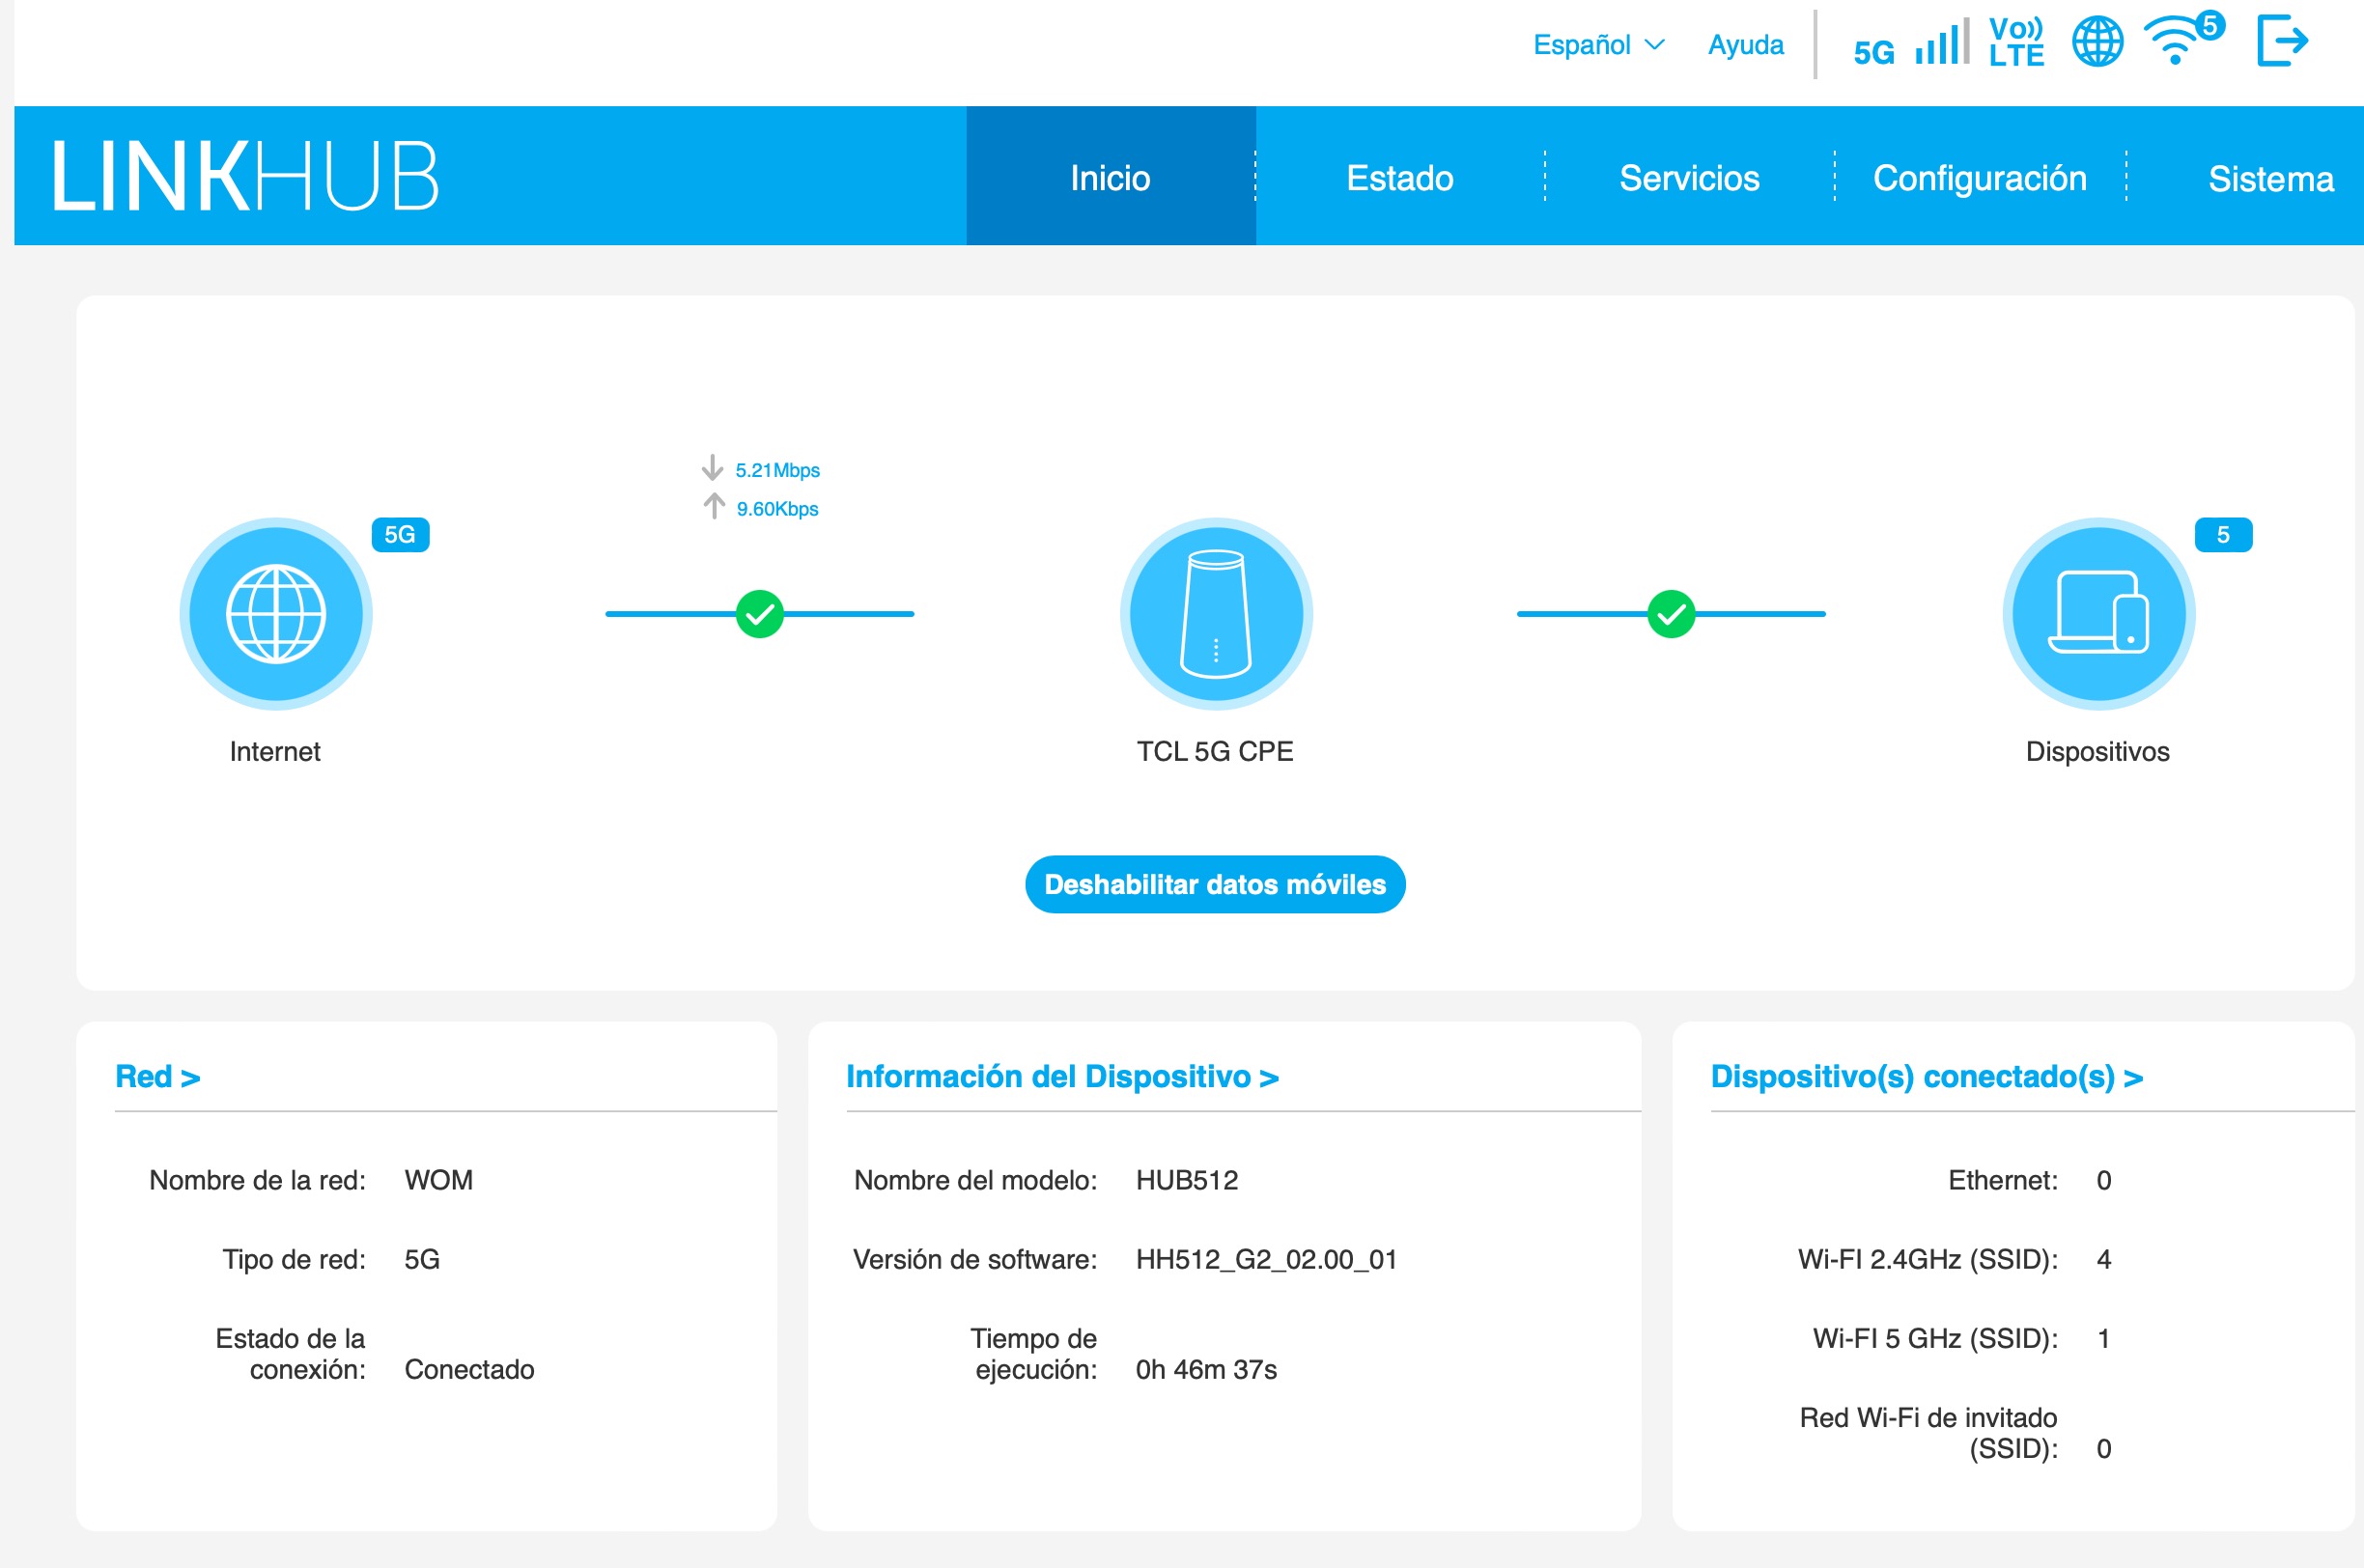Click the globe internet status icon in header
Image resolution: width=2364 pixels, height=1568 pixels.
click(x=2097, y=42)
